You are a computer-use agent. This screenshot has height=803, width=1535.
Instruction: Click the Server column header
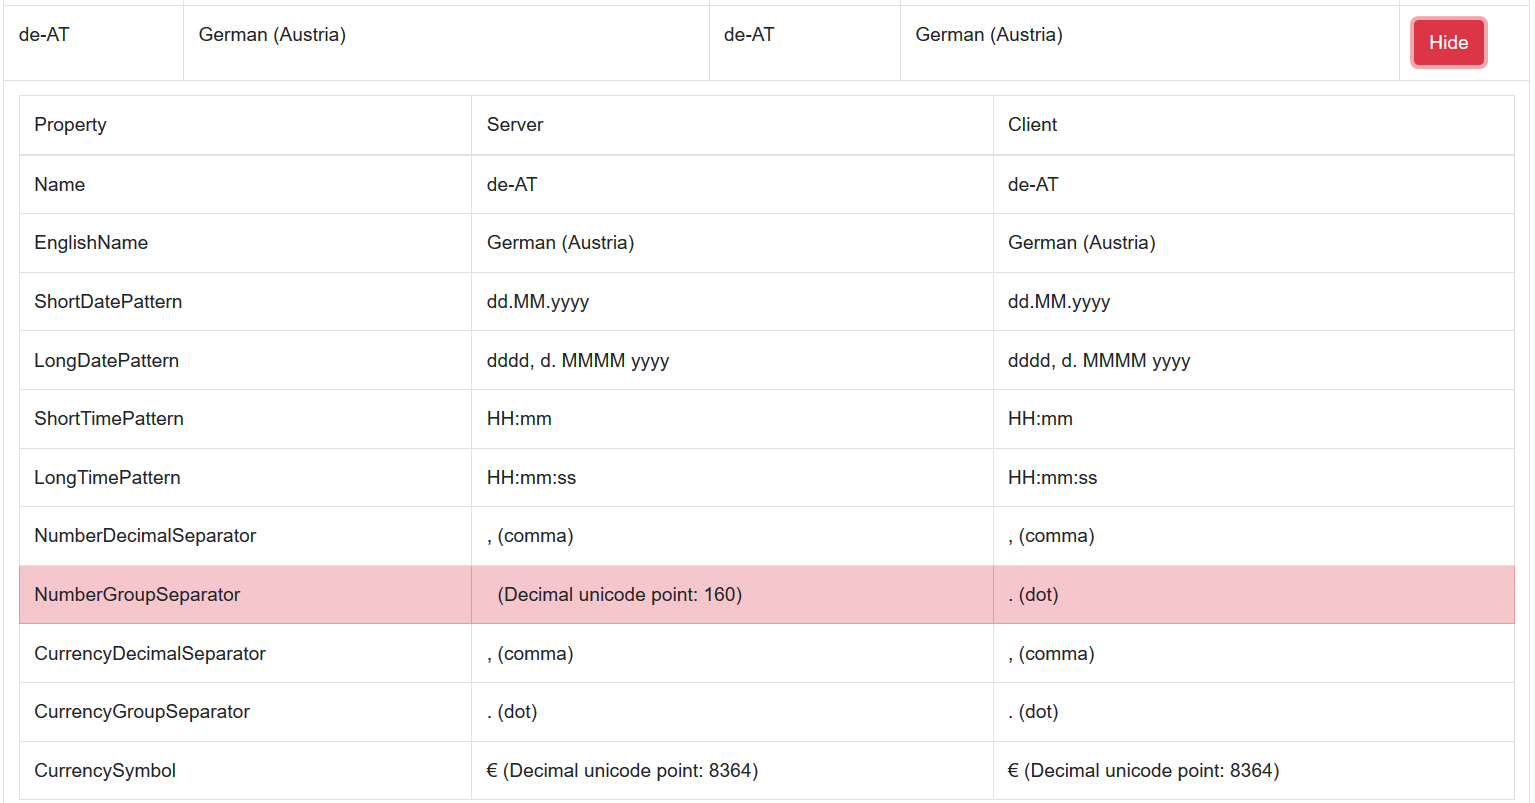(514, 124)
